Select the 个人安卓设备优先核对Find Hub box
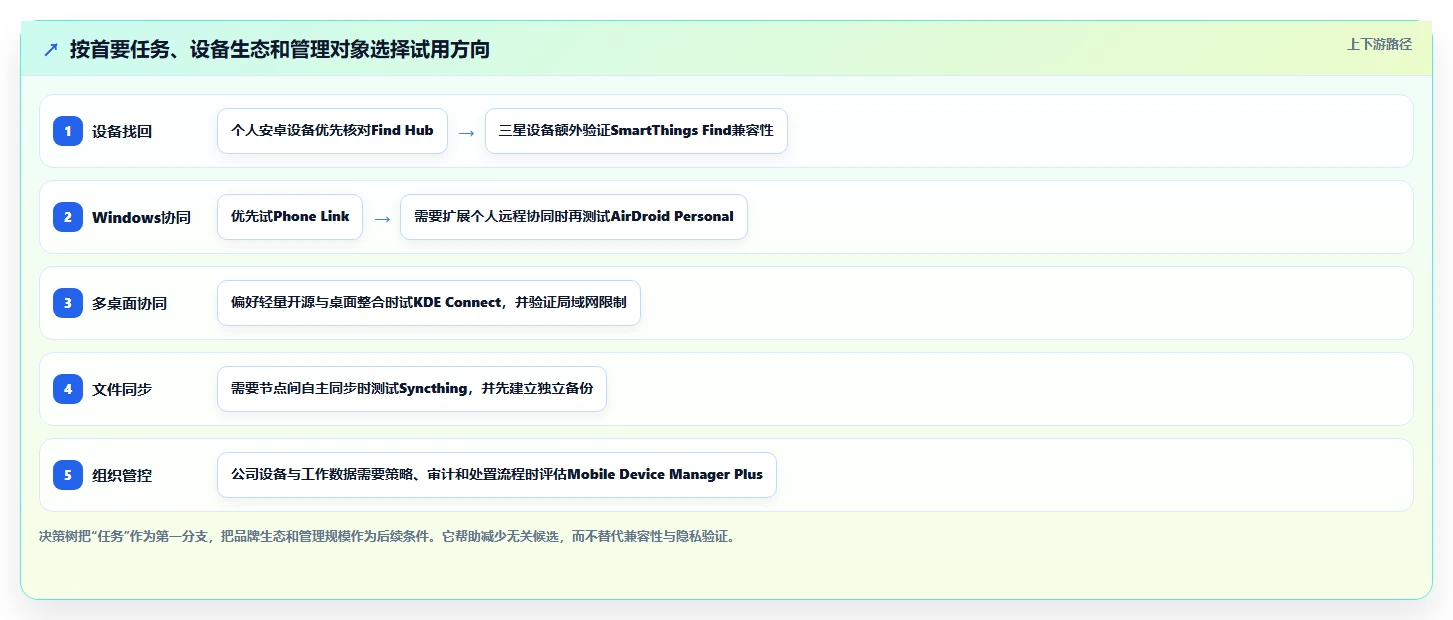Screen dimensions: 1453x620 [332, 131]
